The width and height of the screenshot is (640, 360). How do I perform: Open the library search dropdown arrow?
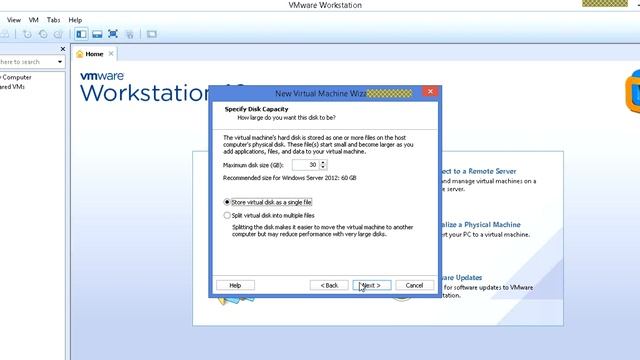(x=60, y=62)
